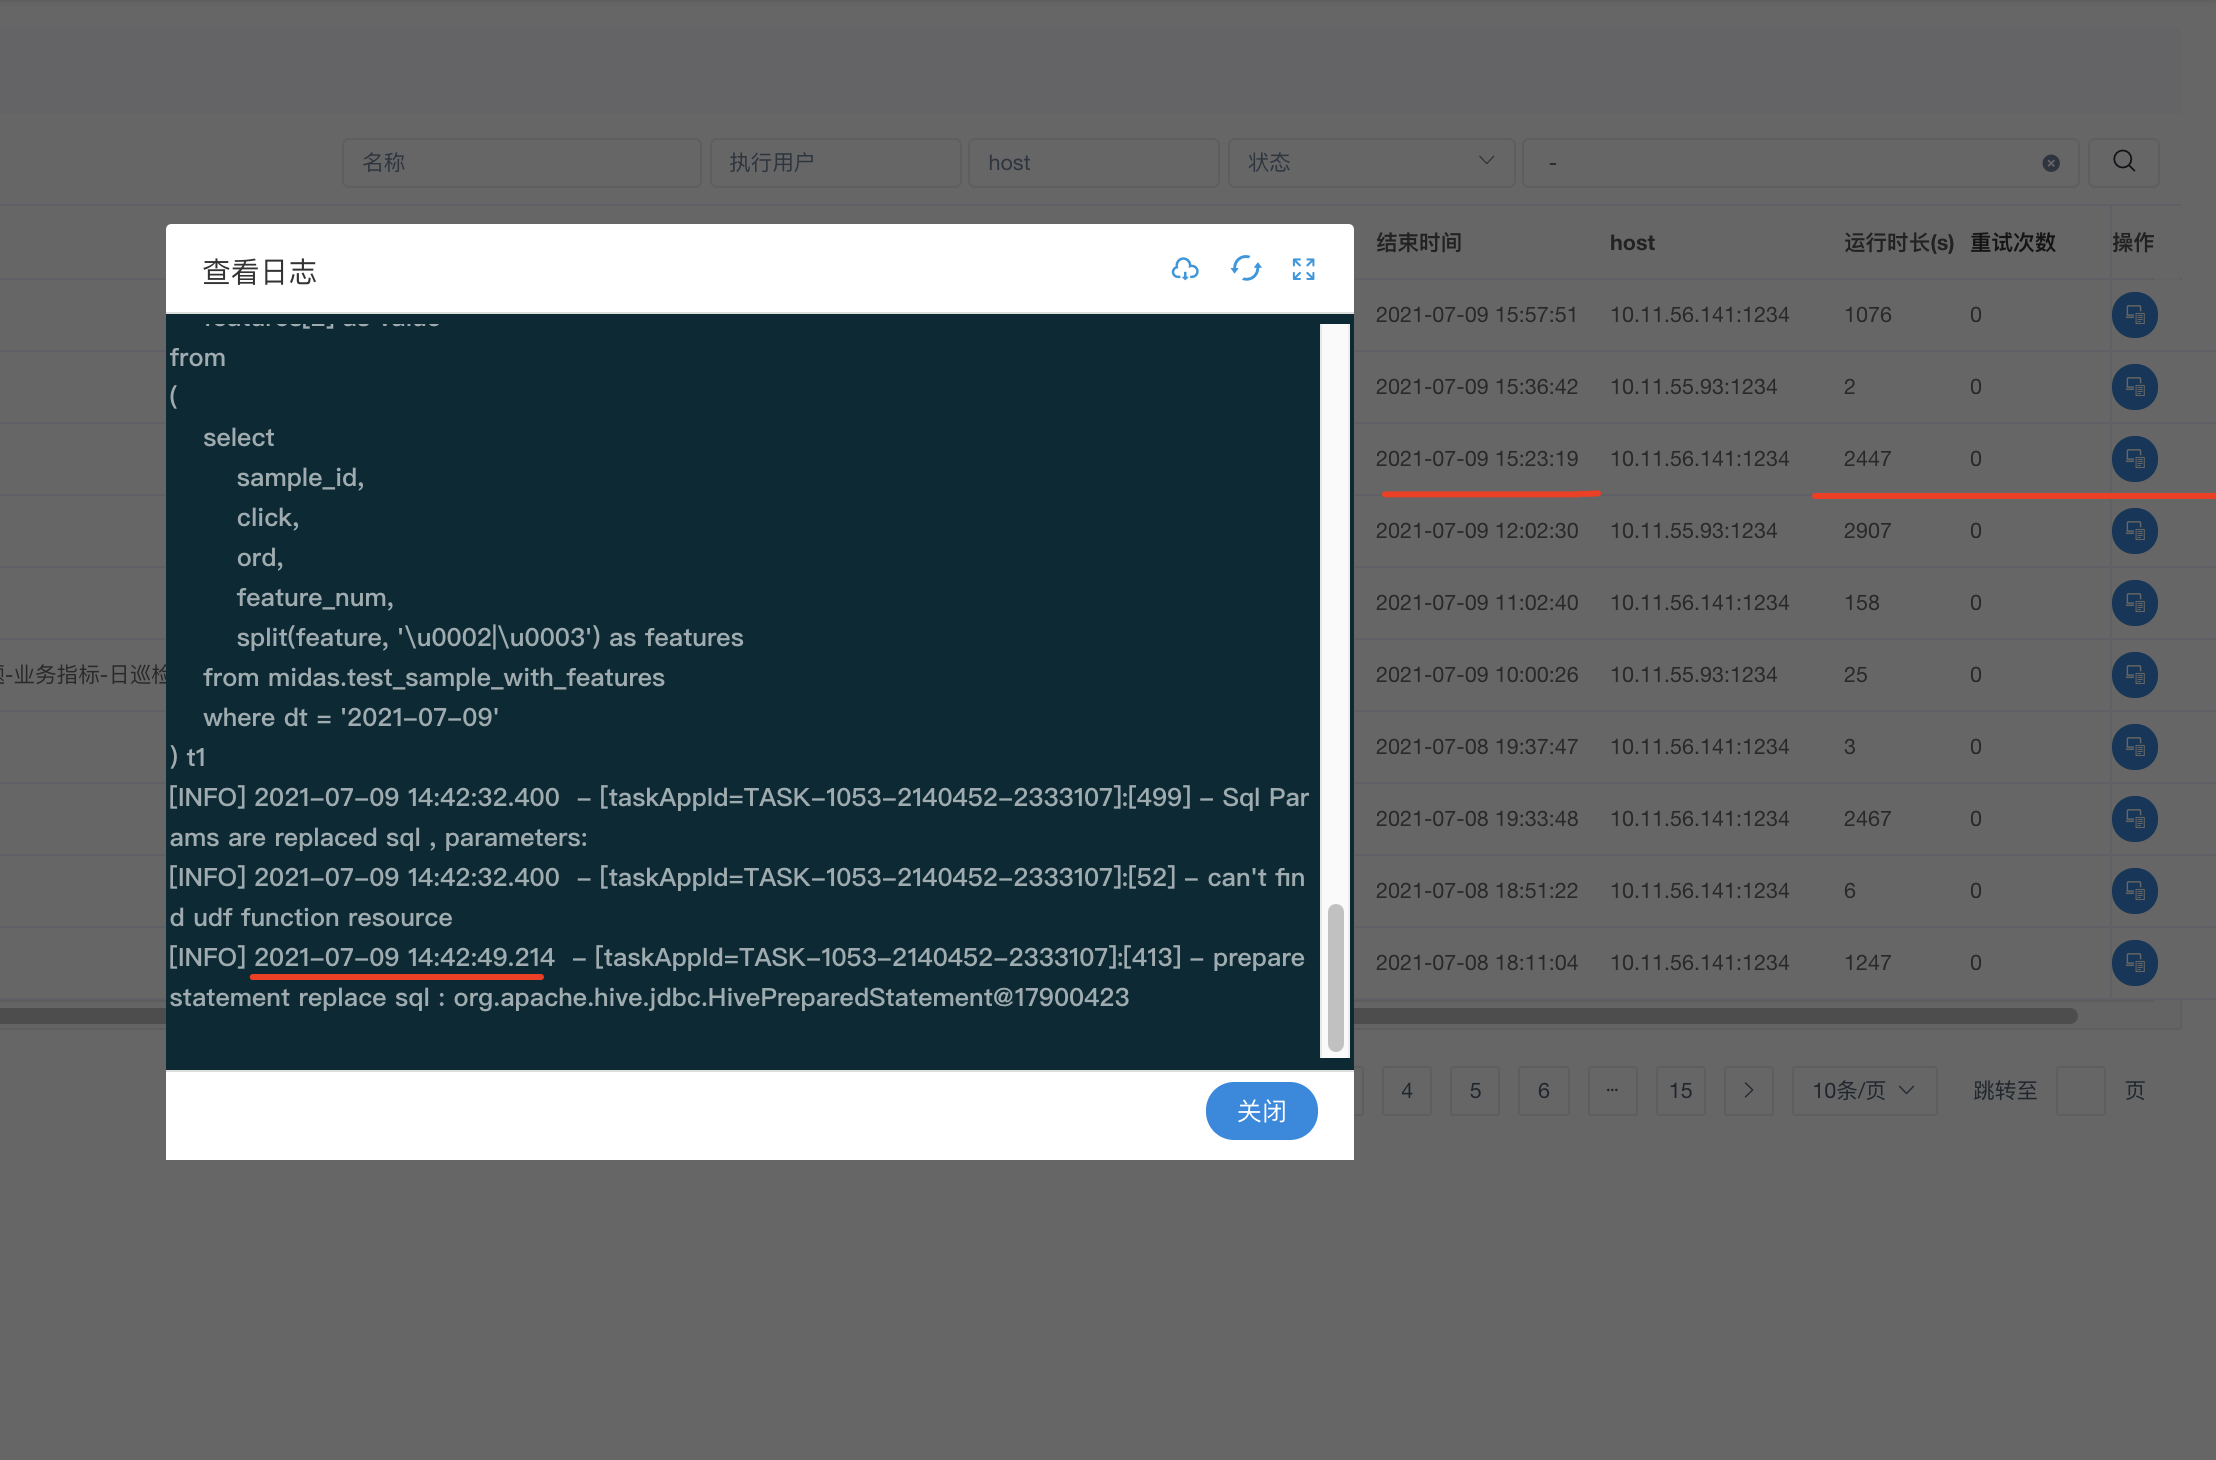This screenshot has height=1460, width=2216.
Task: Click the 跳转至 page number box
Action: (2080, 1090)
